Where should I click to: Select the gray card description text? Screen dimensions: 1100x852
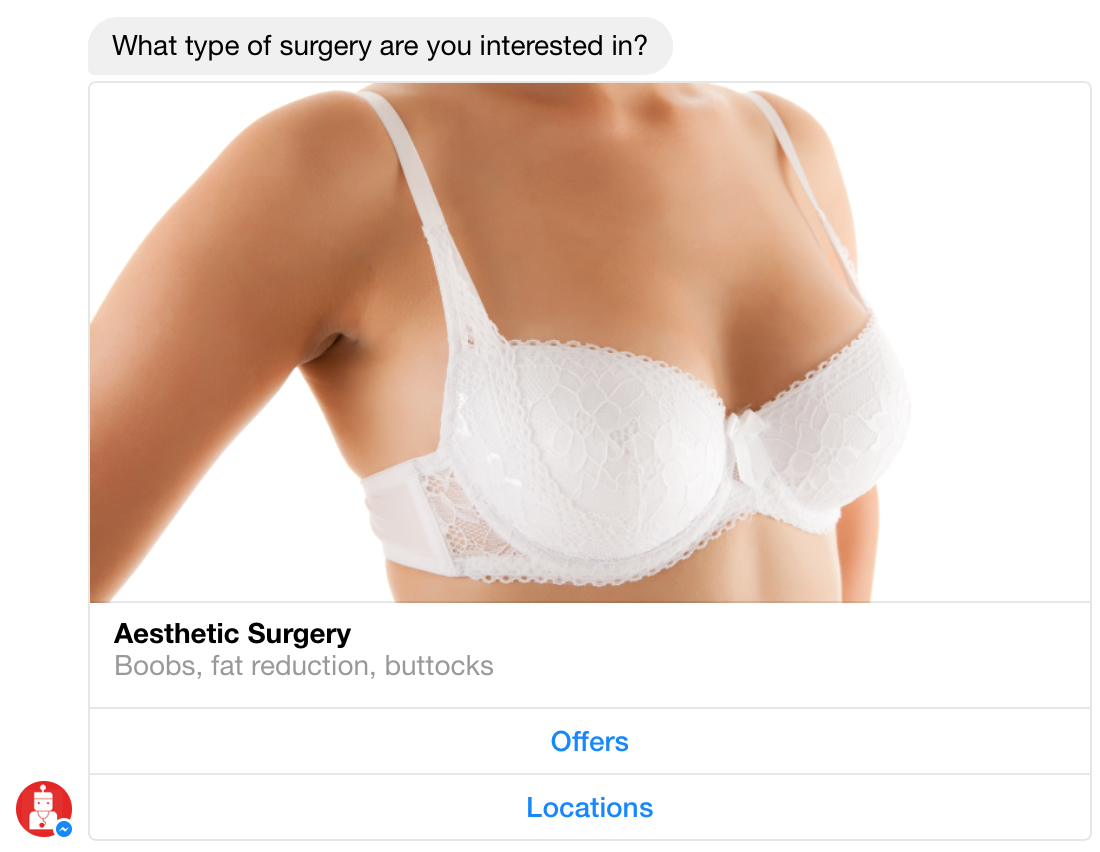tap(304, 665)
